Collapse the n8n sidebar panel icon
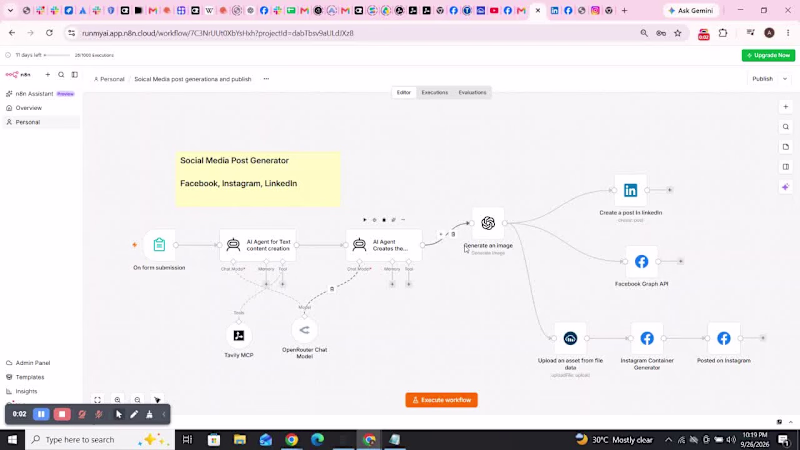 (74, 74)
